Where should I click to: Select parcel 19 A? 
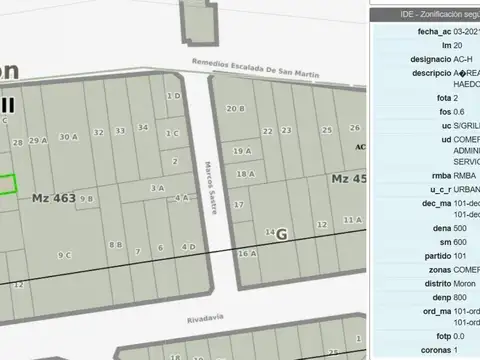[242, 151]
